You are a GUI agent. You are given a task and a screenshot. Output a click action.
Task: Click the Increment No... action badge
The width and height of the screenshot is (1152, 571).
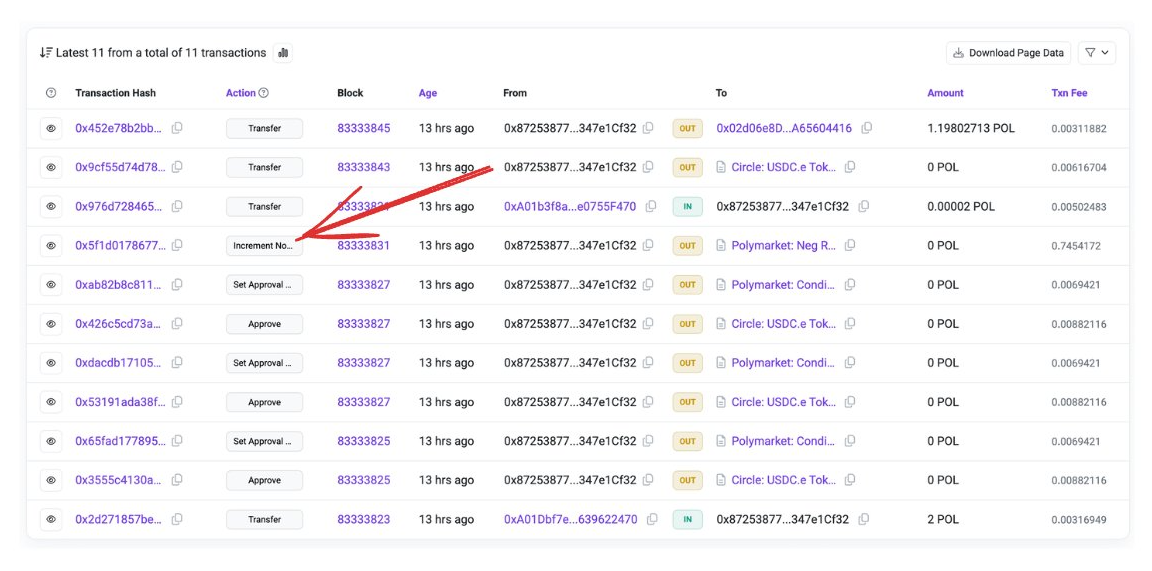click(x=264, y=246)
